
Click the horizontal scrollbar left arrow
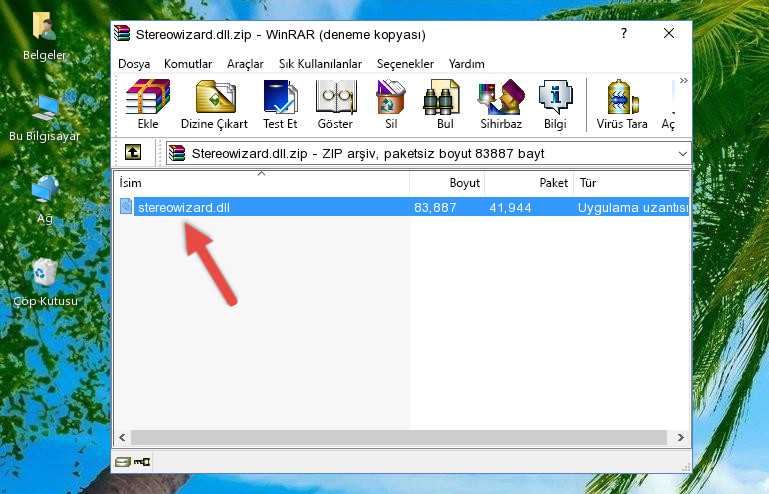[122, 437]
